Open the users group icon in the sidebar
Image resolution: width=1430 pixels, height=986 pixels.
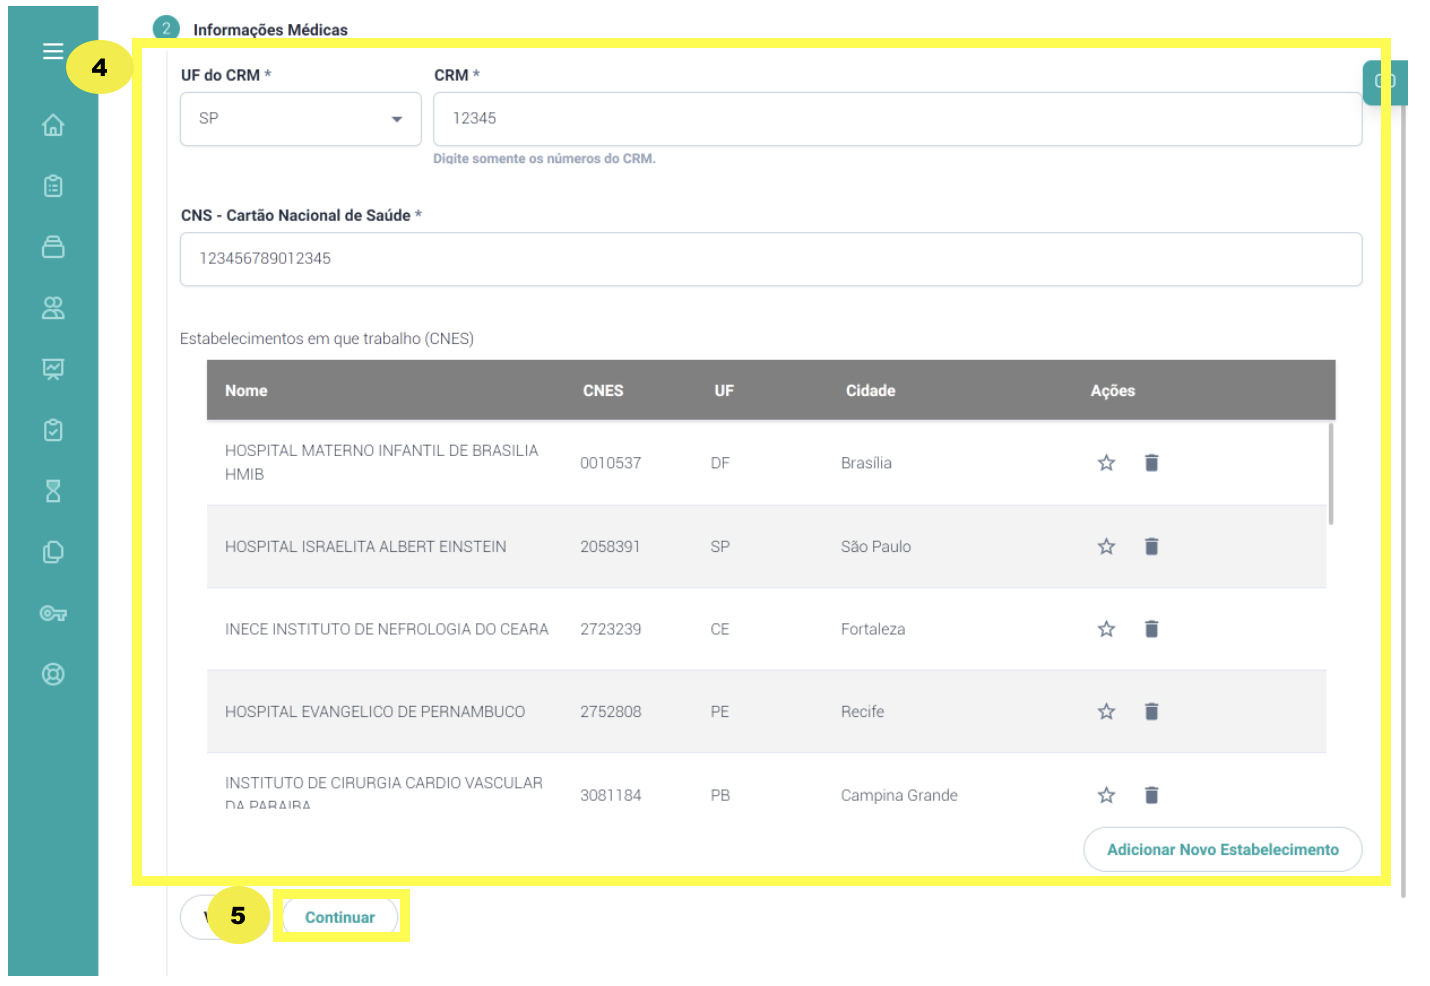pos(53,308)
